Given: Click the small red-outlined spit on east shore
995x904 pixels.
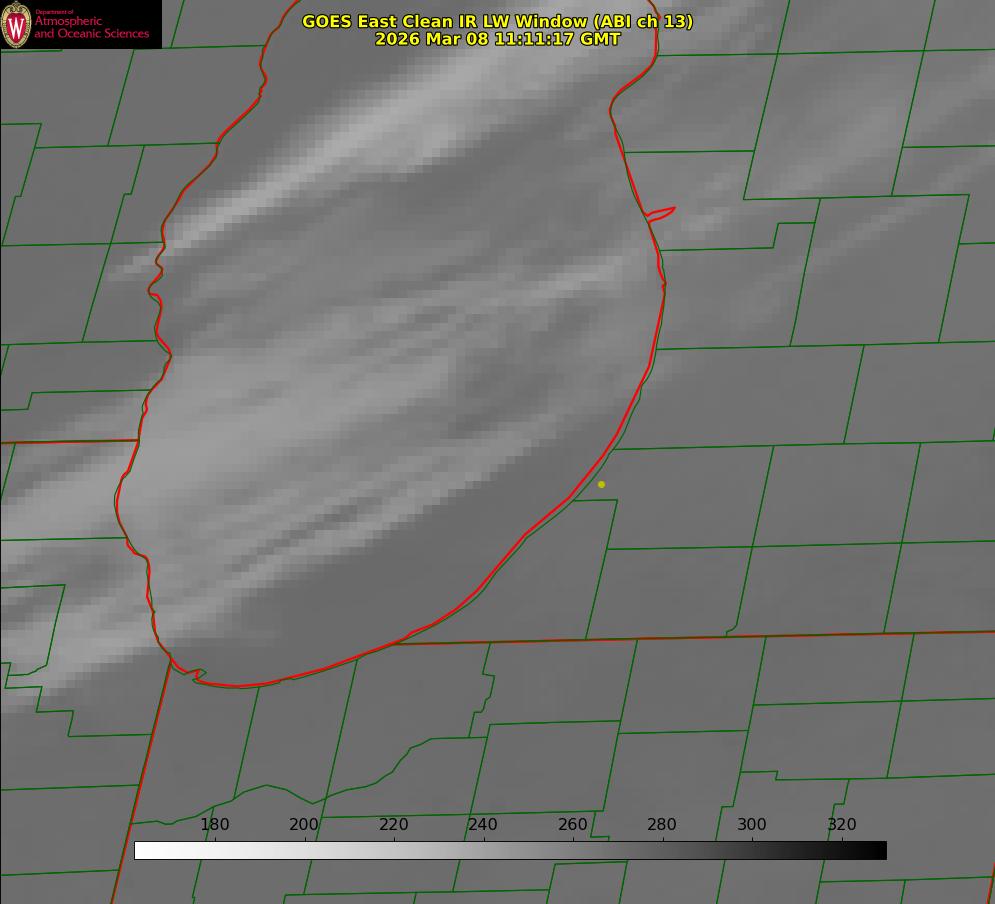Looking at the screenshot, I should [x=662, y=212].
